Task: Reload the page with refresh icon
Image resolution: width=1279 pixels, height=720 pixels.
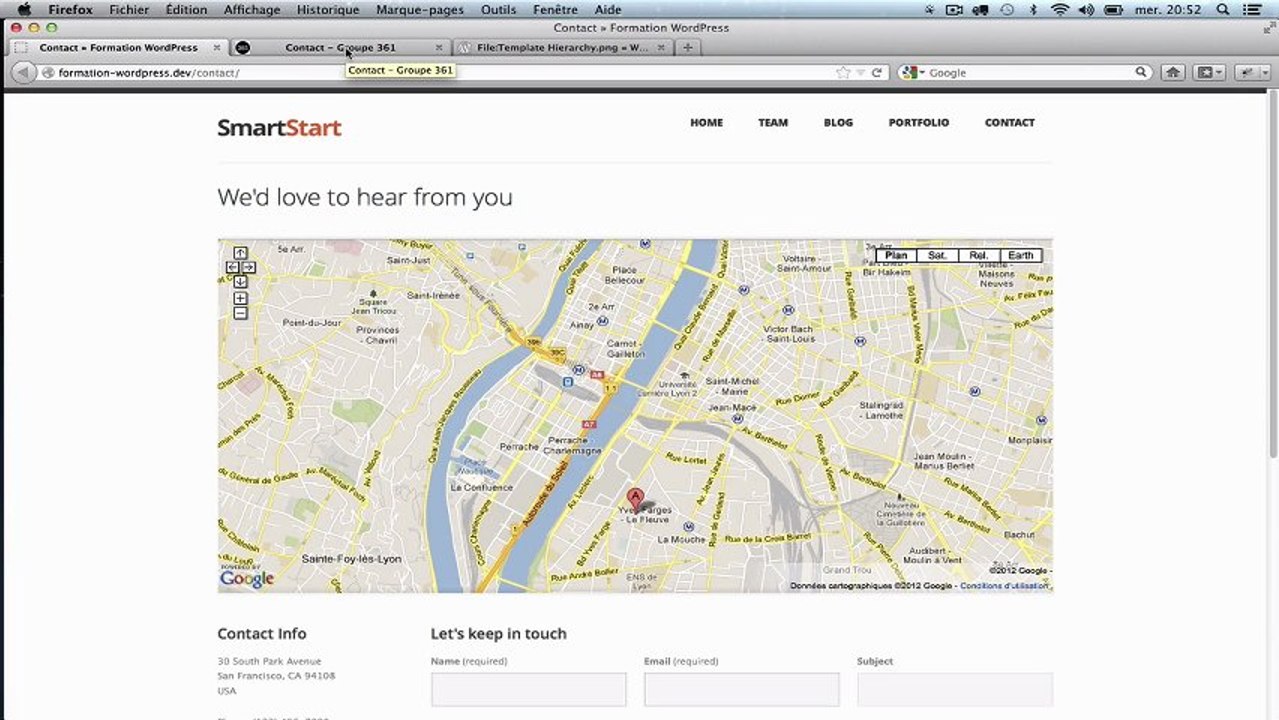Action: 877,72
